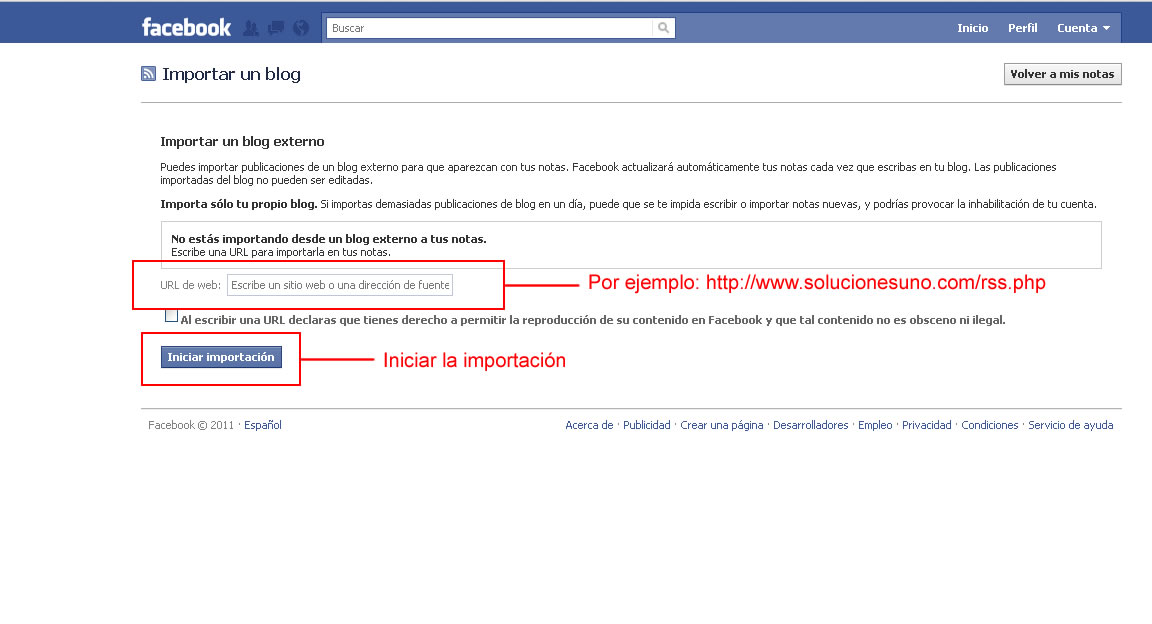Open Servicio de ayuda footer link
Image resolution: width=1152 pixels, height=624 pixels.
(1070, 425)
